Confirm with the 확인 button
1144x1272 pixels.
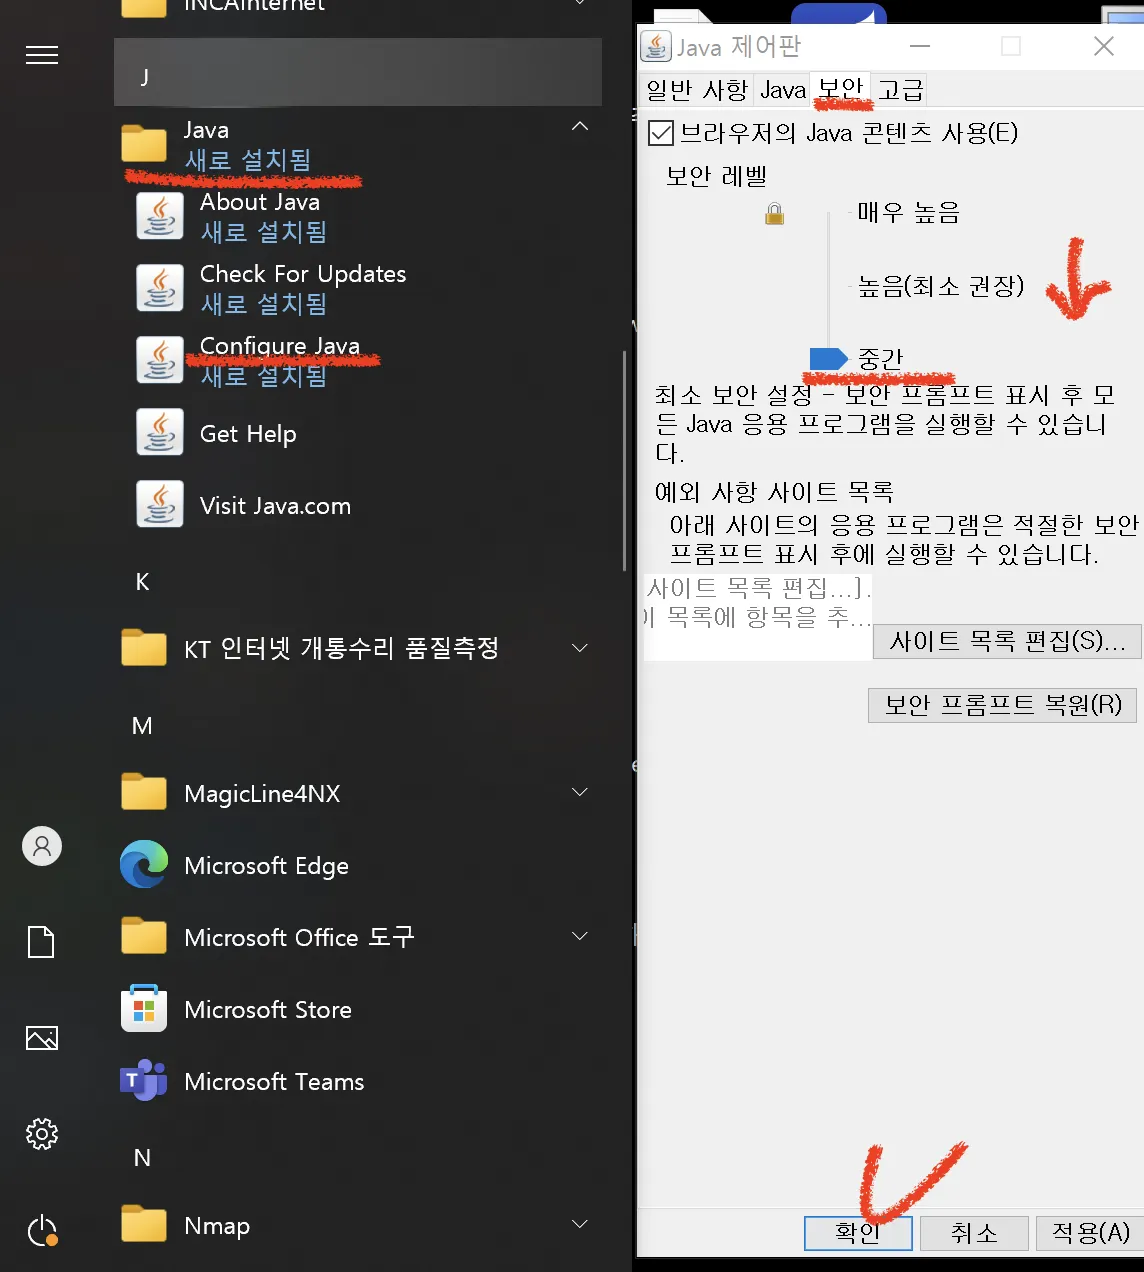(x=858, y=1233)
